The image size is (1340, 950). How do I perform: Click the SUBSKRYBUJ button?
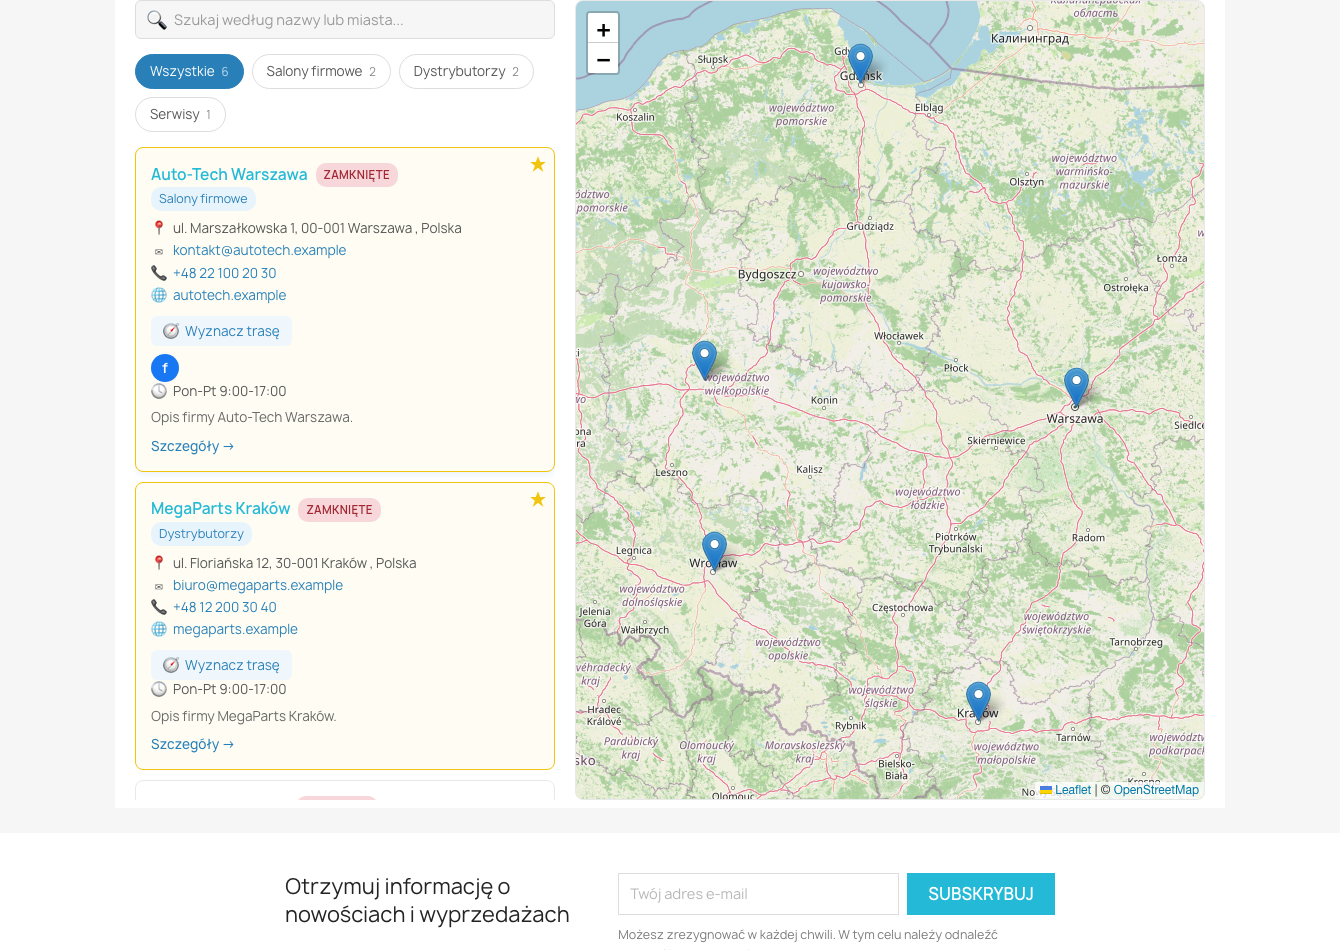pyautogui.click(x=981, y=894)
